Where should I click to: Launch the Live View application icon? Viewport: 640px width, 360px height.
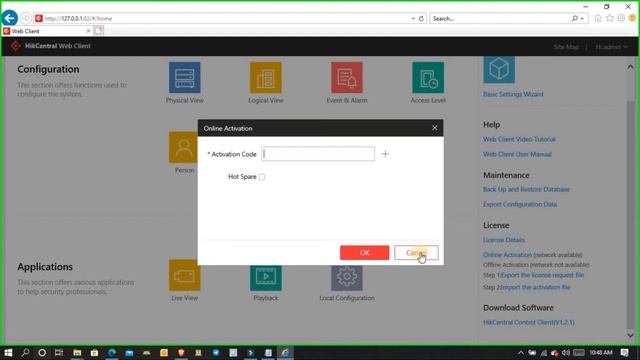pos(184,276)
